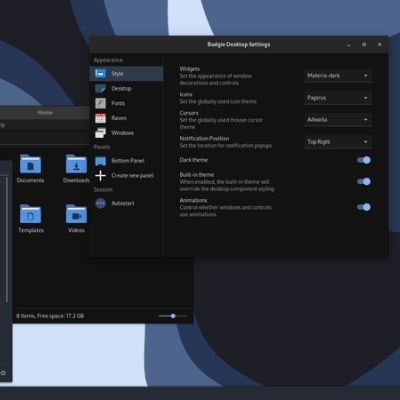Screen dimensions: 400x400
Task: Select the Windows settings icon
Action: pyautogui.click(x=100, y=133)
